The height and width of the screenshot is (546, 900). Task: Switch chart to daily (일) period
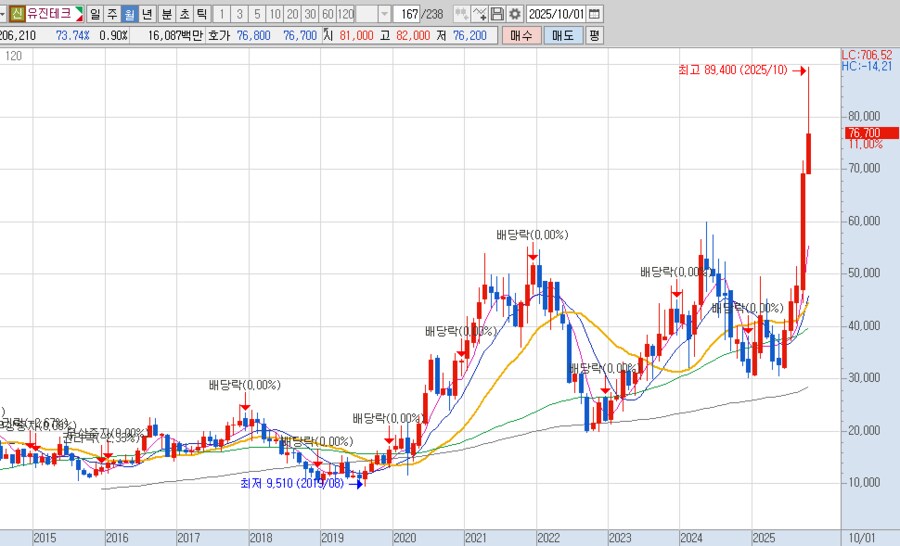94,14
